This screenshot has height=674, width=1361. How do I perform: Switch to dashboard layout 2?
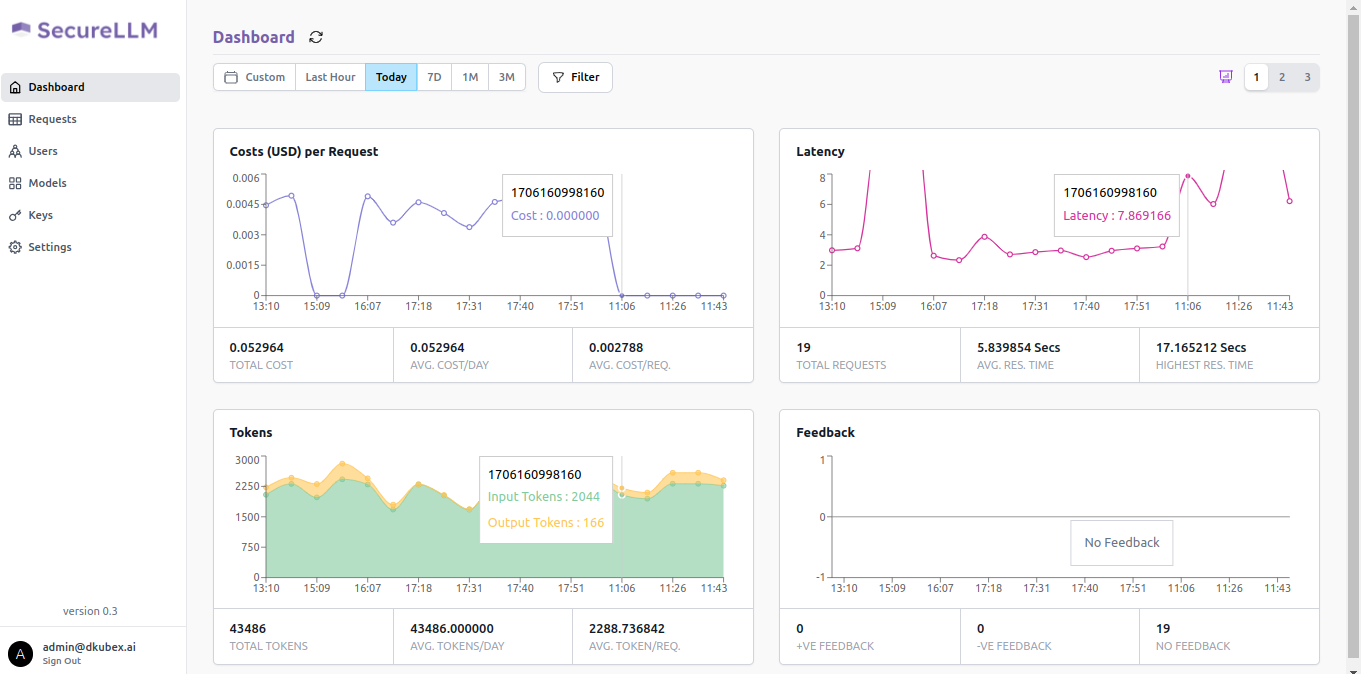click(1282, 77)
